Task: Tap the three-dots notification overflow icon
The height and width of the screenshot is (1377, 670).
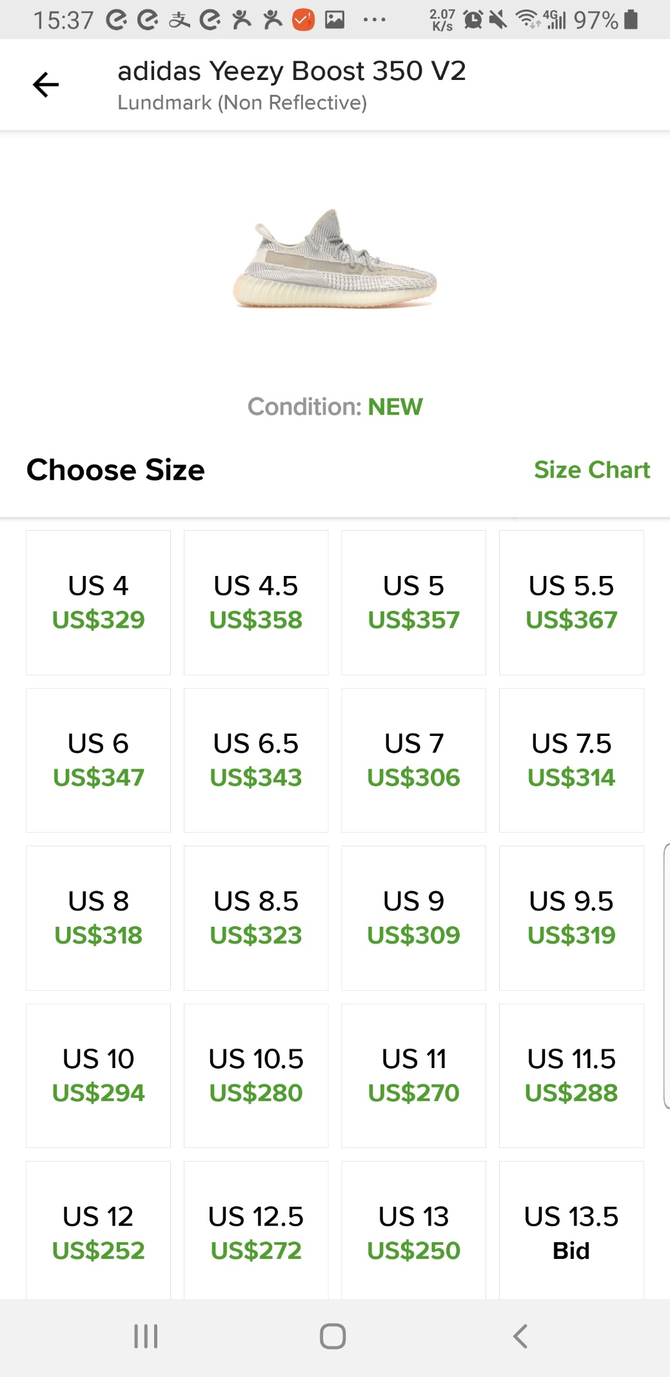Action: [x=373, y=19]
